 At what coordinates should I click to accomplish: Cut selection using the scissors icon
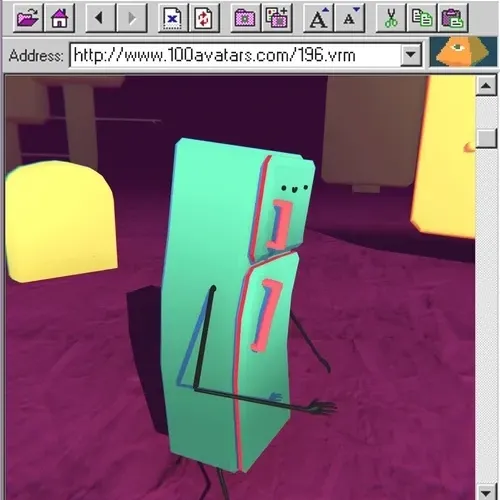(x=391, y=18)
